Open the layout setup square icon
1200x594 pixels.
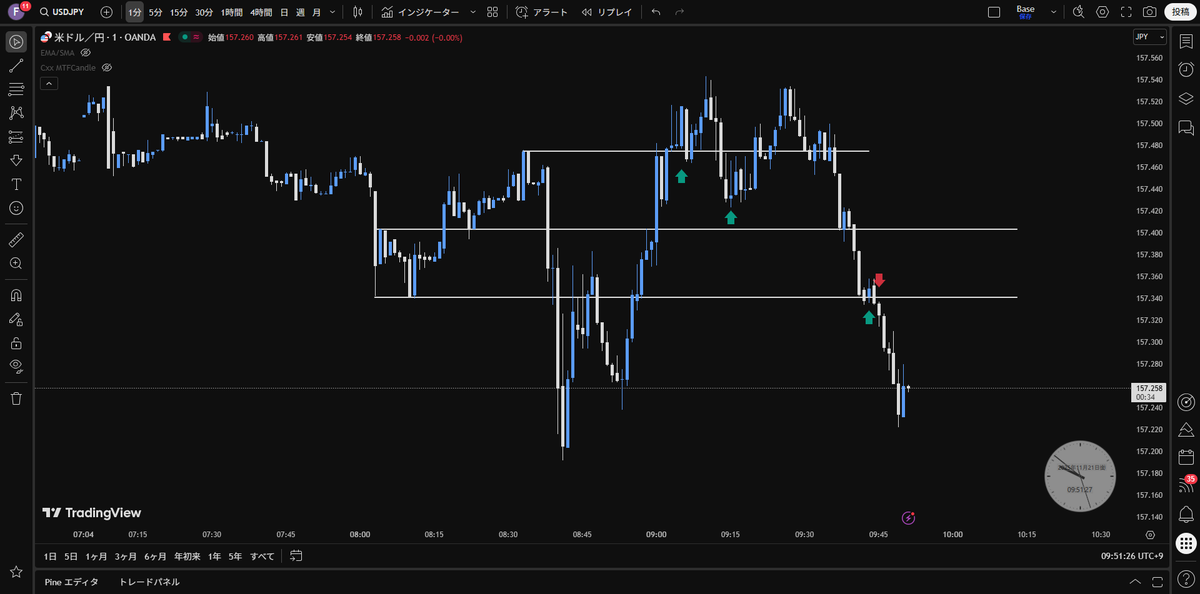[994, 12]
